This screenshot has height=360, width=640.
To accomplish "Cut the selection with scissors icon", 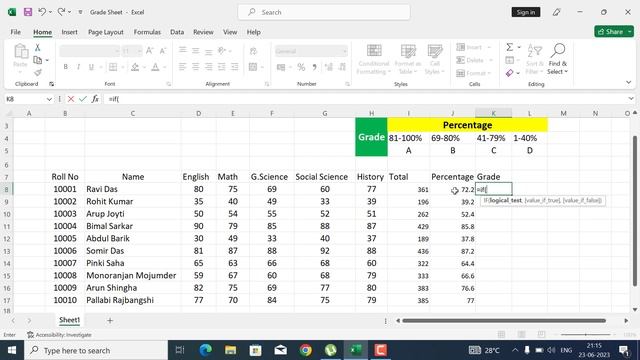I will pos(38,48).
